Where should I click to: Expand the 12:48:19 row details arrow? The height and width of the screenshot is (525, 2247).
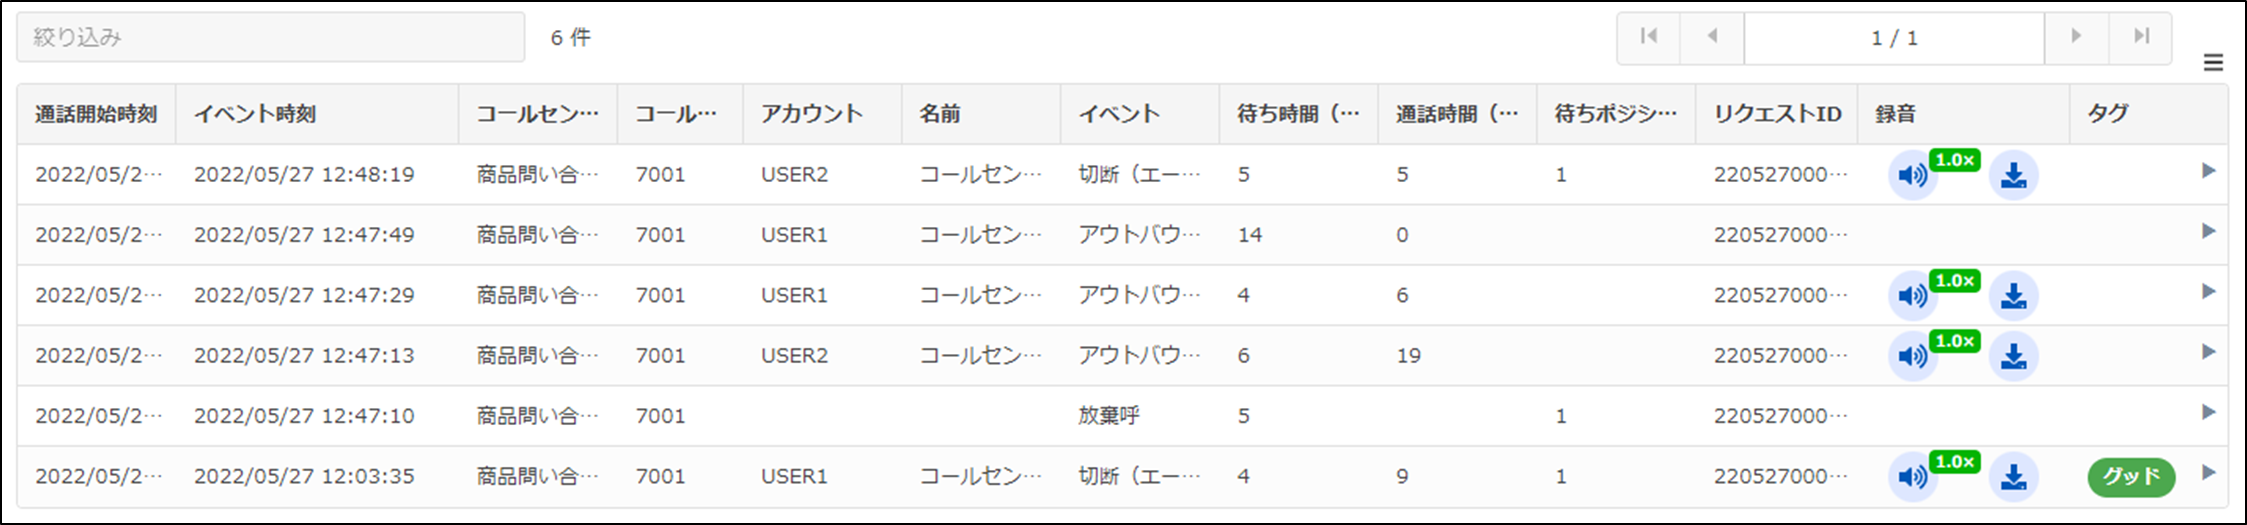pos(2209,171)
